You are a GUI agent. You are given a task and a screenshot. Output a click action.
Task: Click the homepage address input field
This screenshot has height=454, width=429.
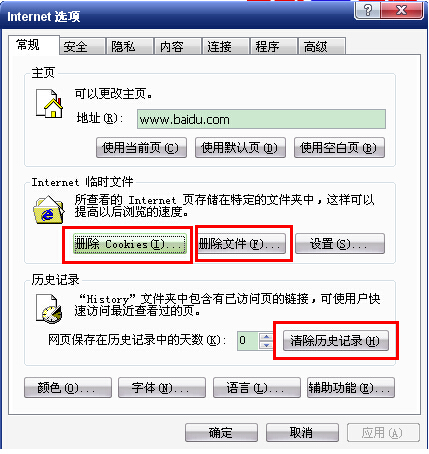click(x=261, y=119)
